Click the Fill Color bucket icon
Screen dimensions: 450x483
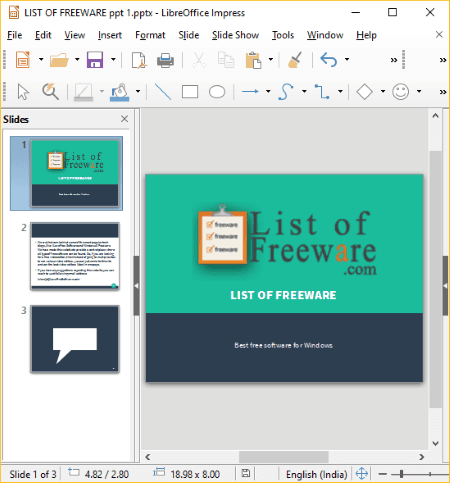pos(120,92)
